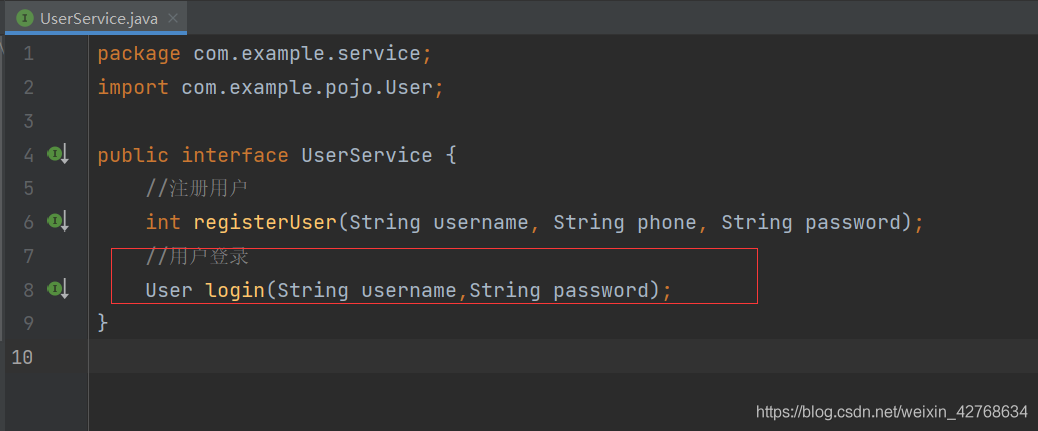1038x431 pixels.
Task: Click the phone parameter in registerUser
Action: click(x=667, y=222)
